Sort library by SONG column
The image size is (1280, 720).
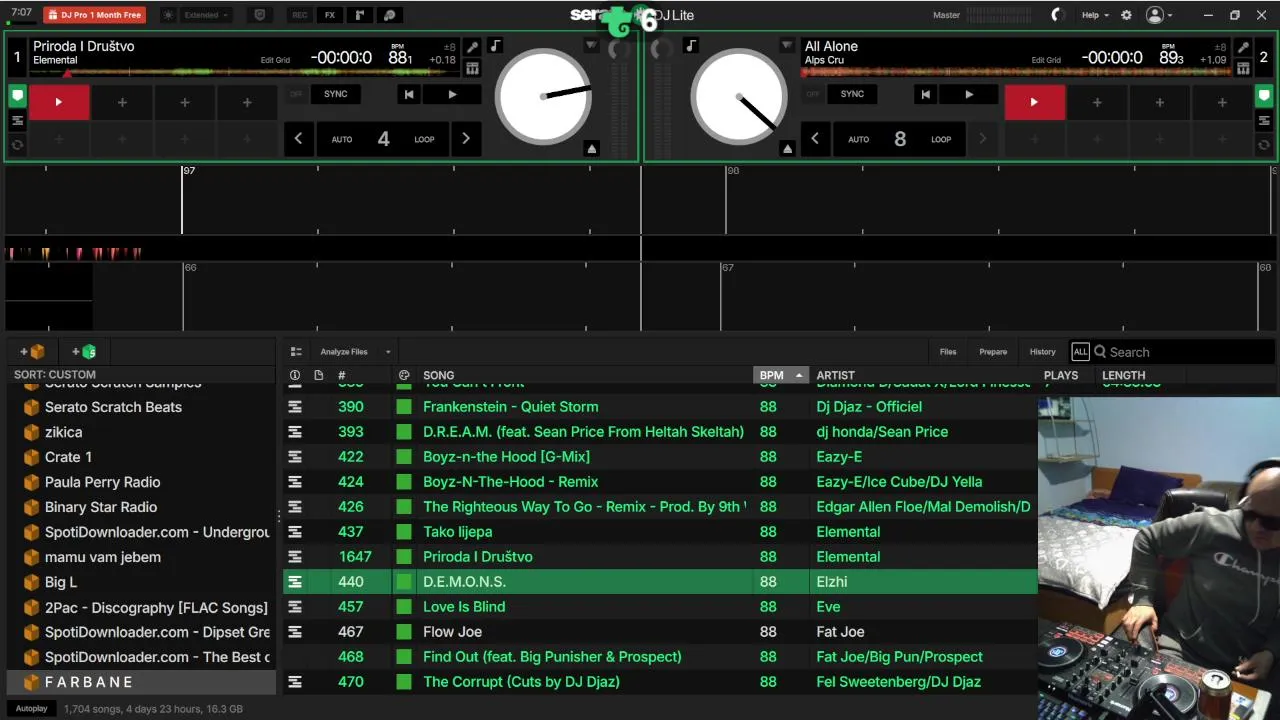tap(438, 375)
